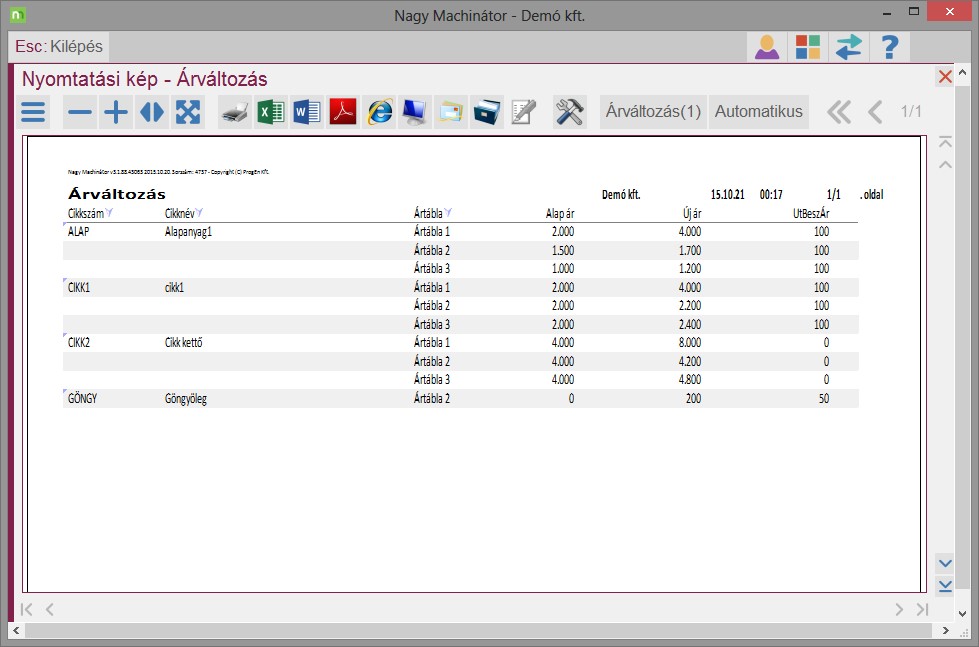Viewport: 979px width, 647px height.
Task: Select Cikk kettő item name
Action: (x=184, y=343)
